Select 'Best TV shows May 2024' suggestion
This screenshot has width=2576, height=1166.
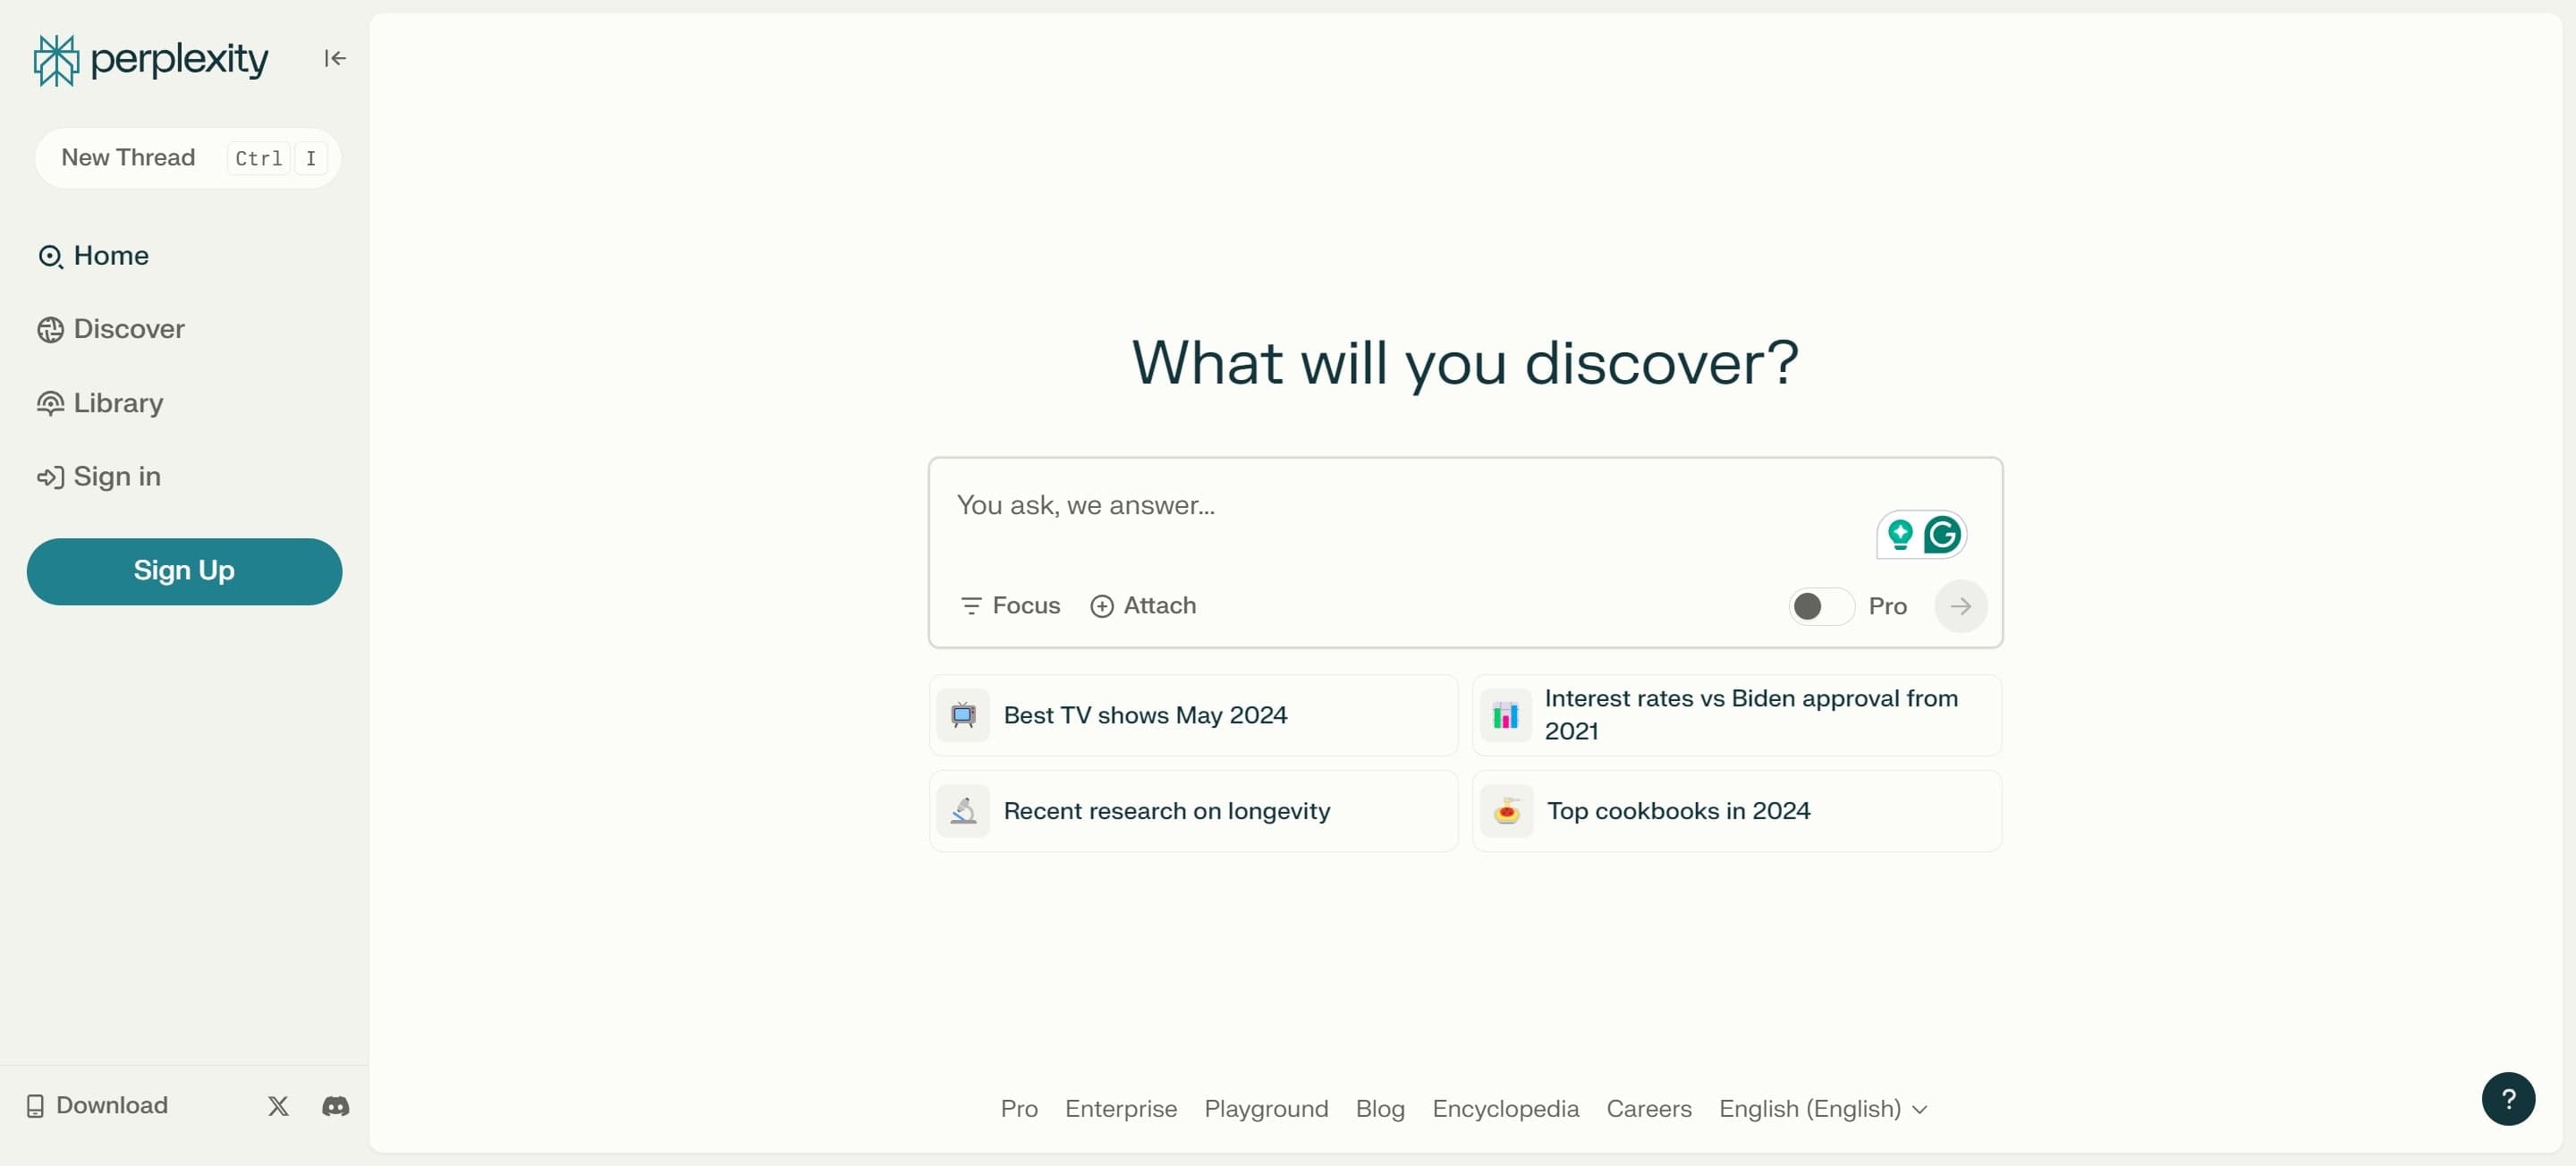pyautogui.click(x=1193, y=715)
